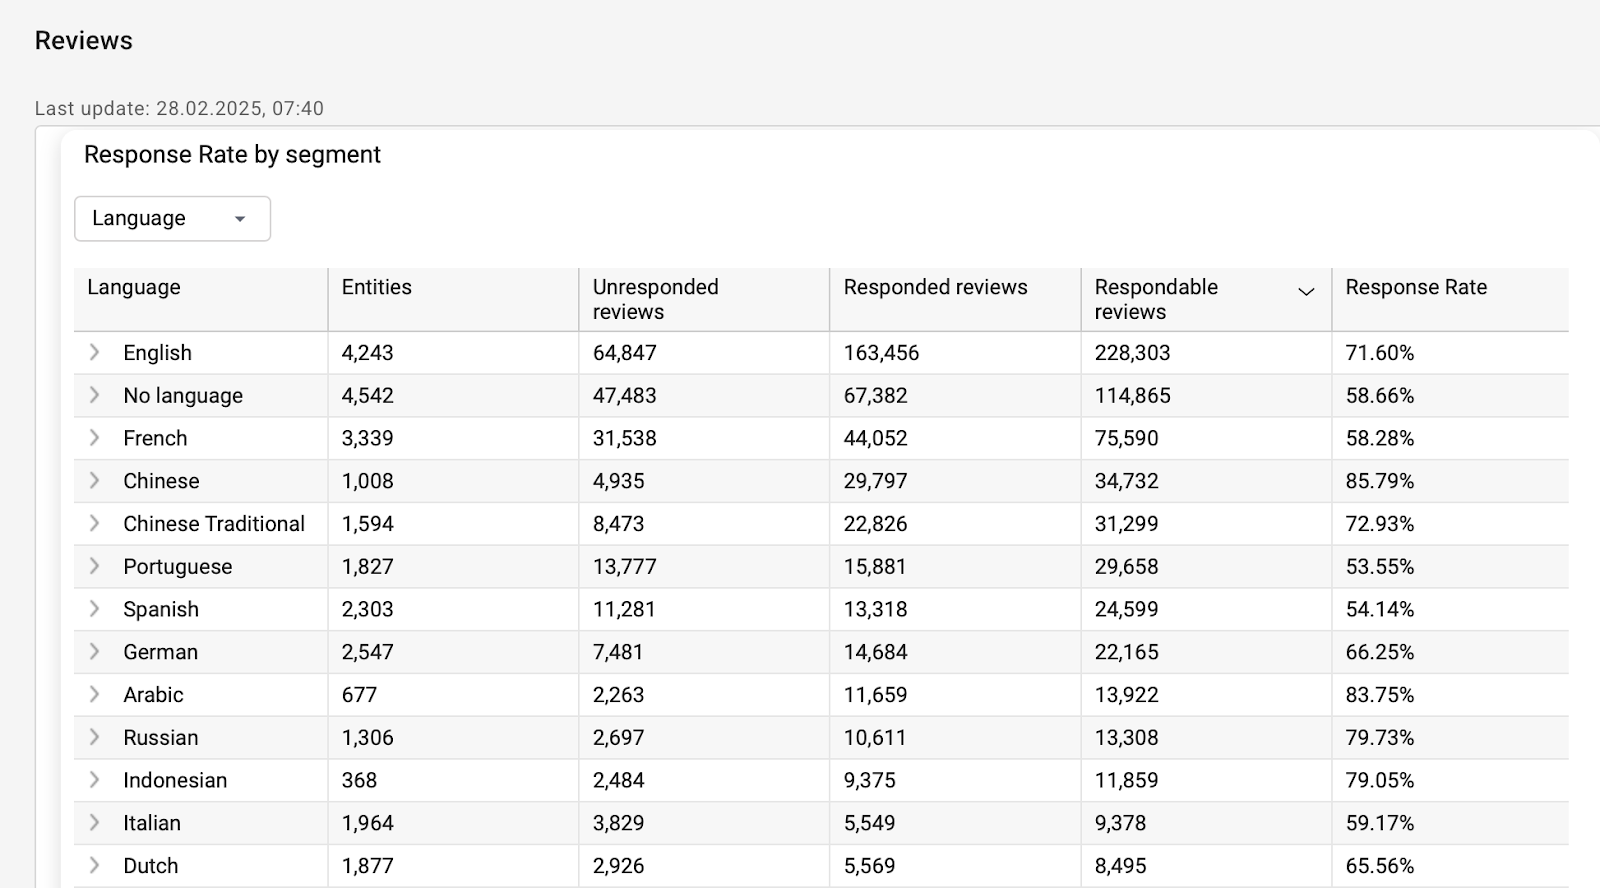Click the Respondable reviews sort arrow
This screenshot has height=888, width=1600.
(x=1306, y=292)
